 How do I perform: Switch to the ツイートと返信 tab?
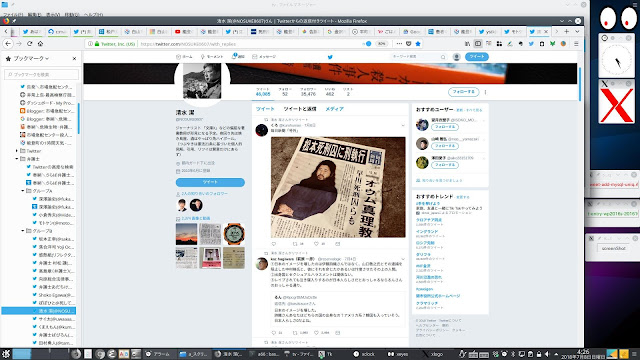pyautogui.click(x=300, y=109)
